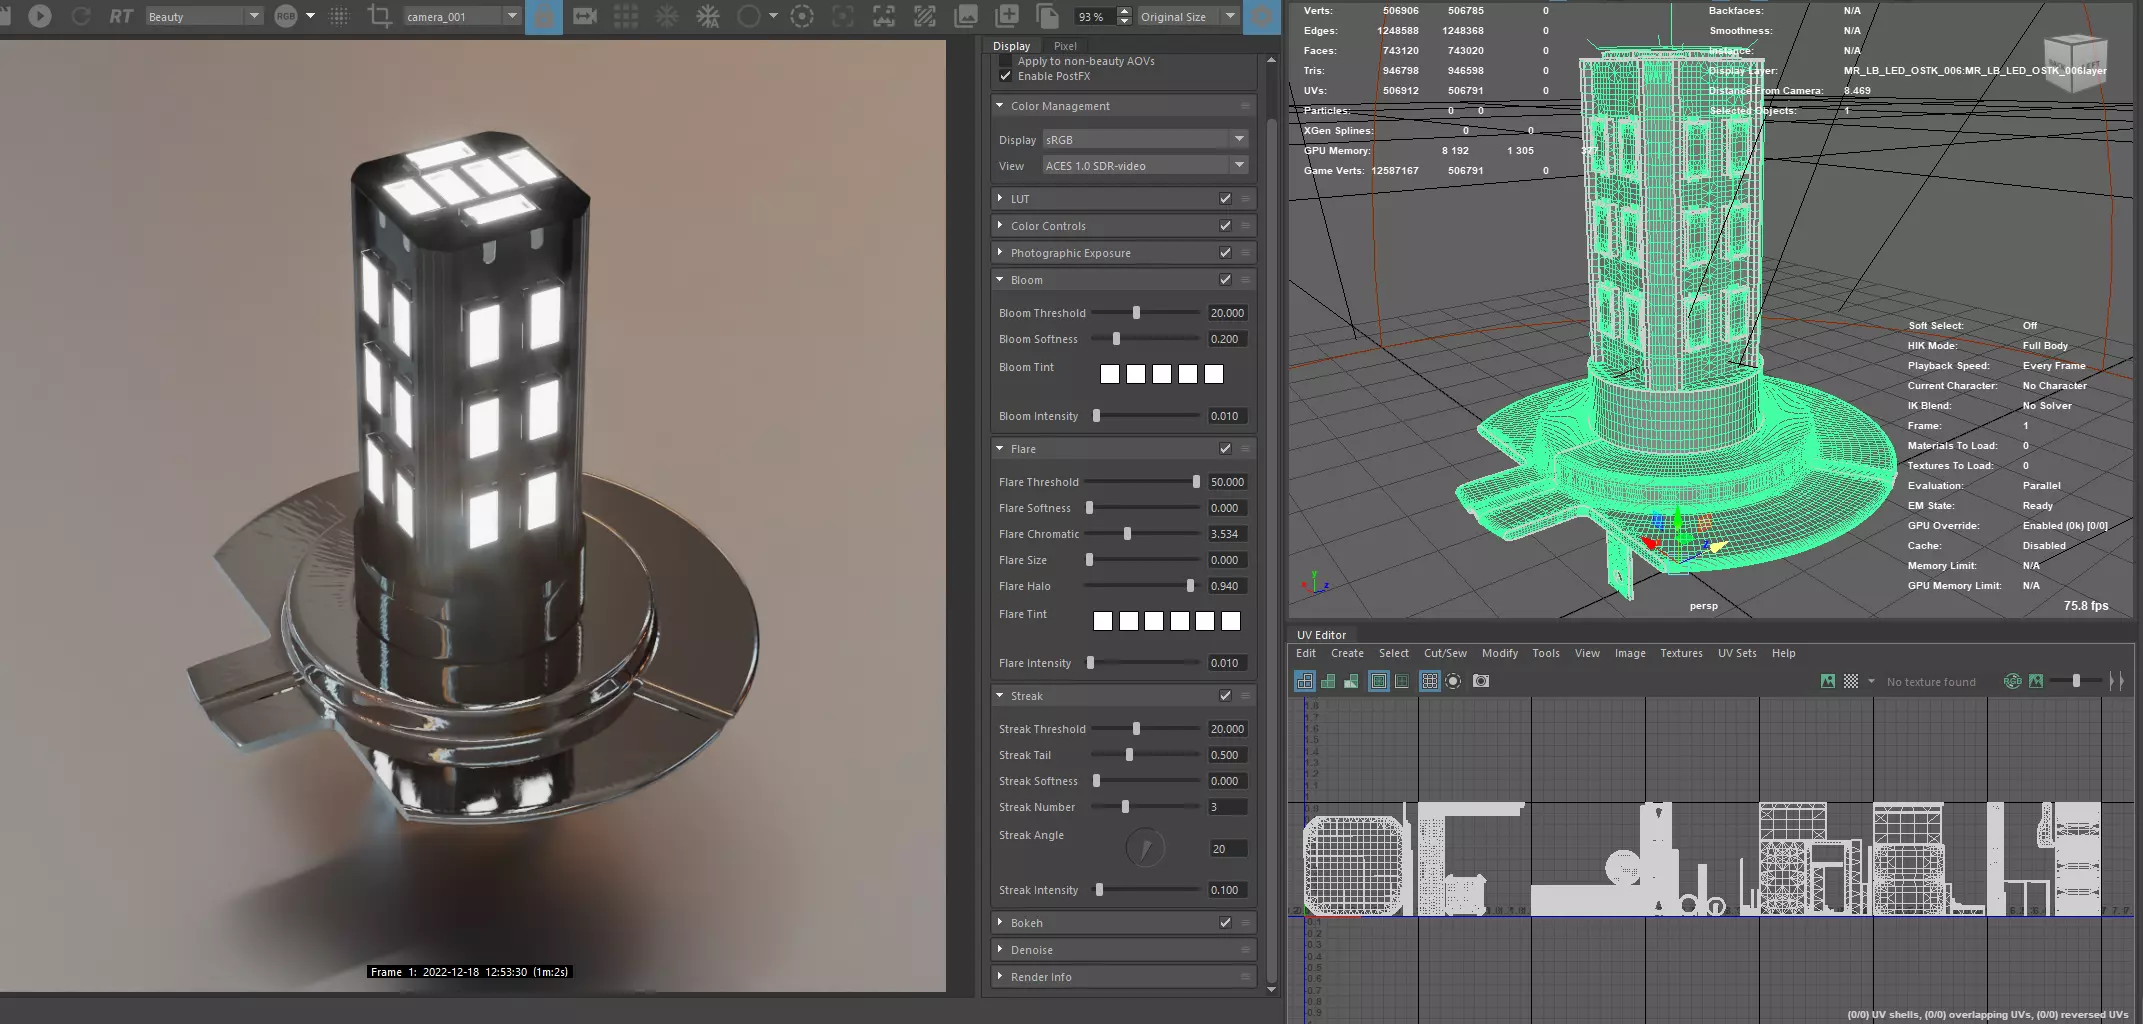2143x1024 pixels.
Task: Switch to the Pixel tab
Action: coord(1065,46)
